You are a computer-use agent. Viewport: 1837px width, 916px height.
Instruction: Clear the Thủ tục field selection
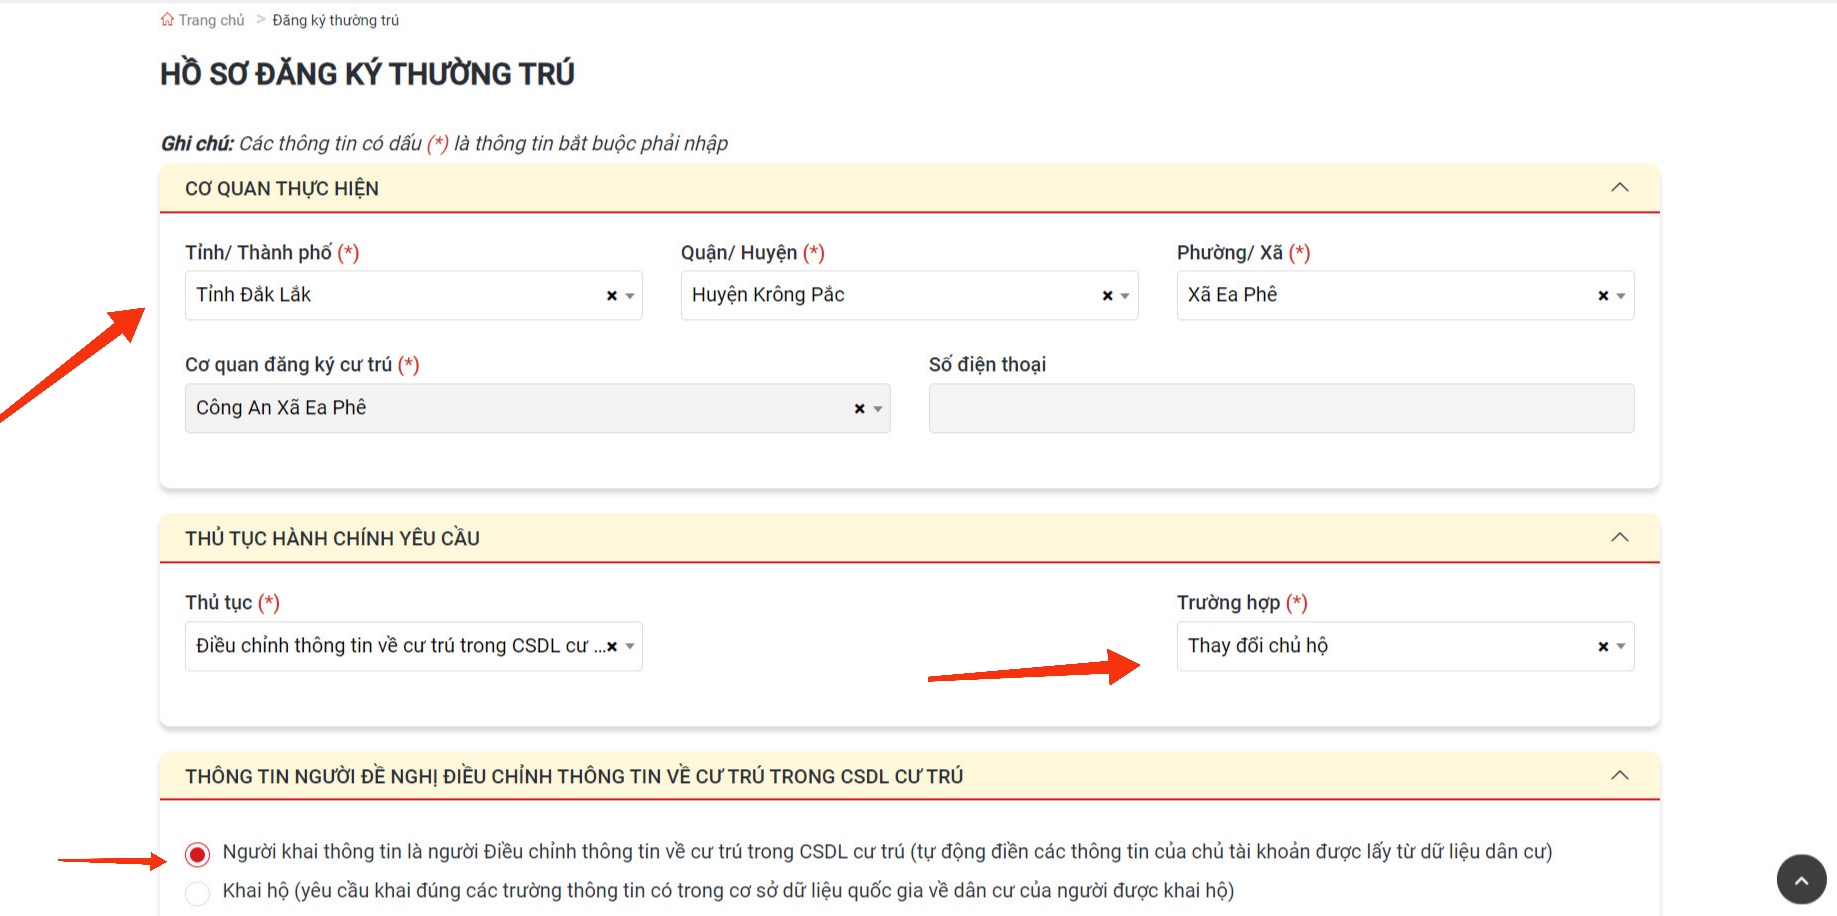pos(612,647)
